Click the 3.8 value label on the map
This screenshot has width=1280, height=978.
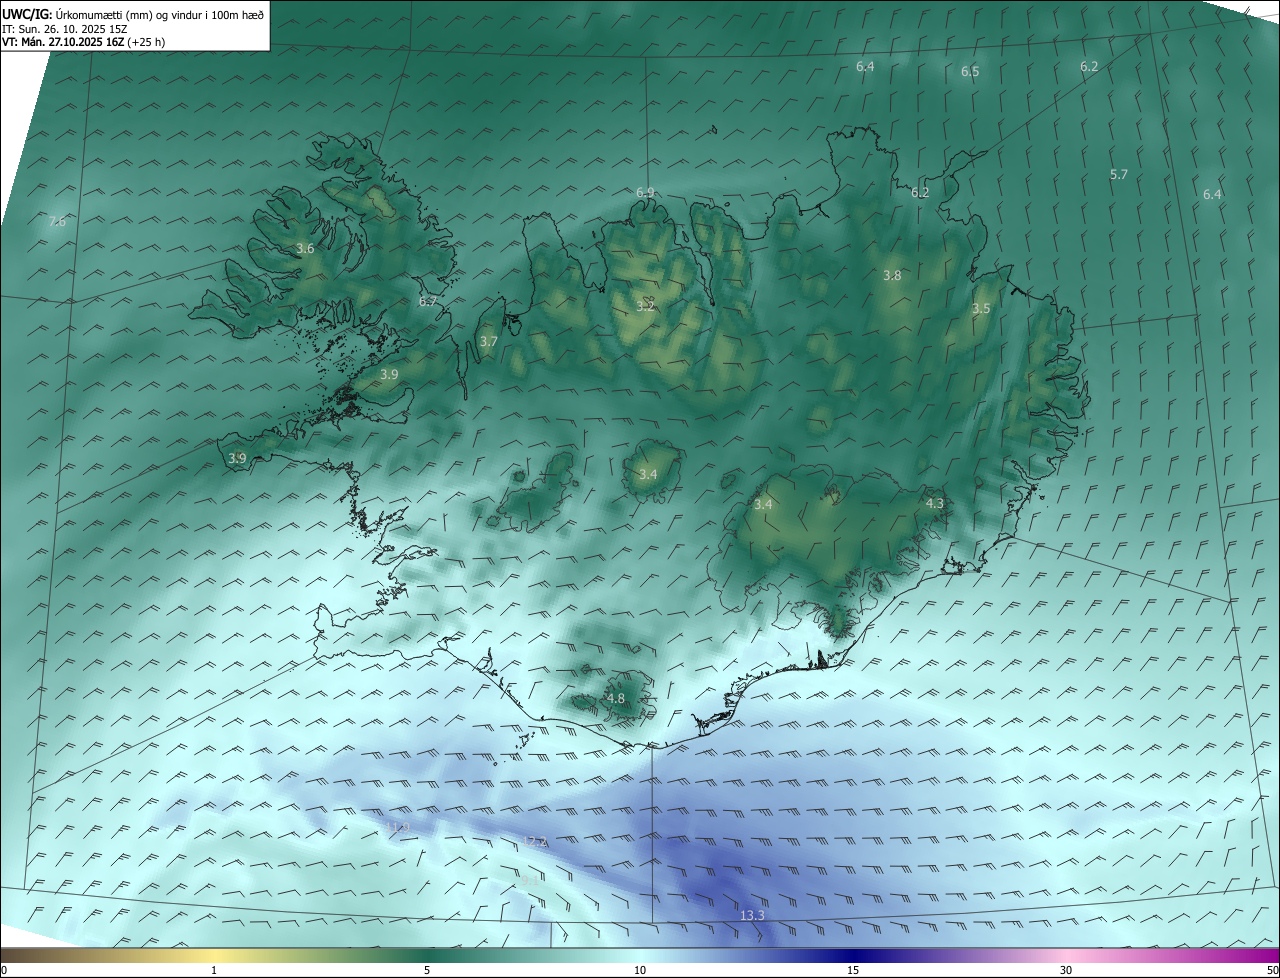point(892,275)
